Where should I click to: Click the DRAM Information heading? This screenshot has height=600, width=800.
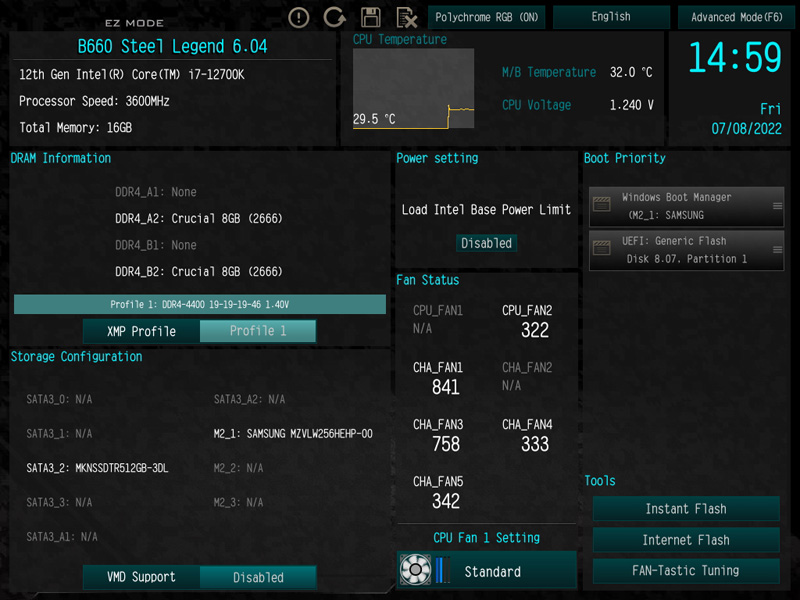click(x=61, y=158)
